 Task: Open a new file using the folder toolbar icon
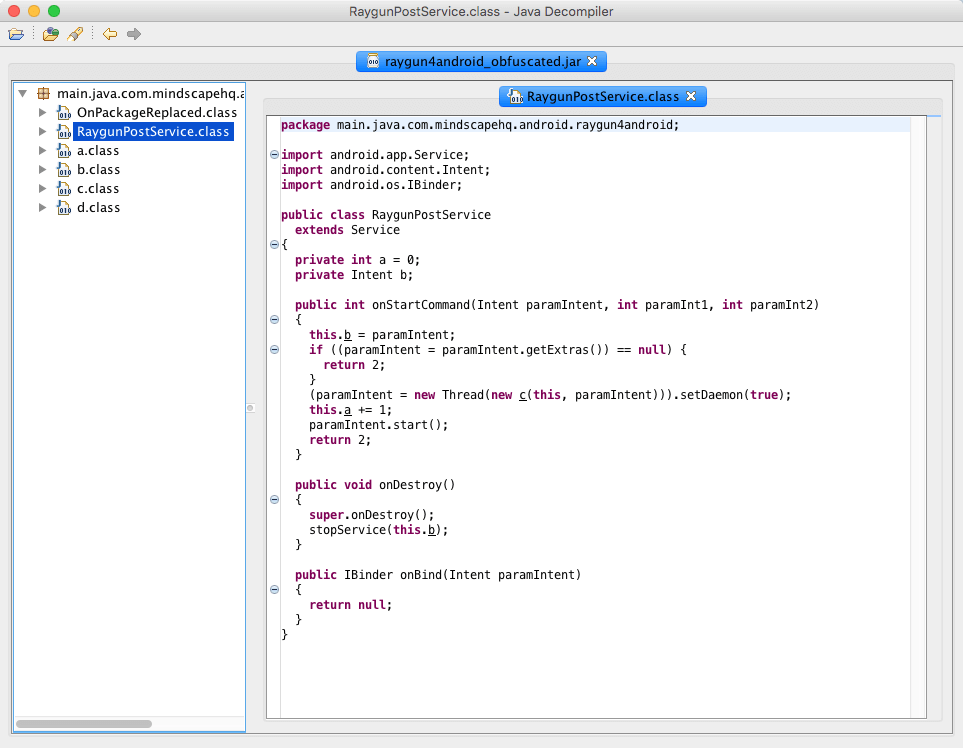coord(16,33)
